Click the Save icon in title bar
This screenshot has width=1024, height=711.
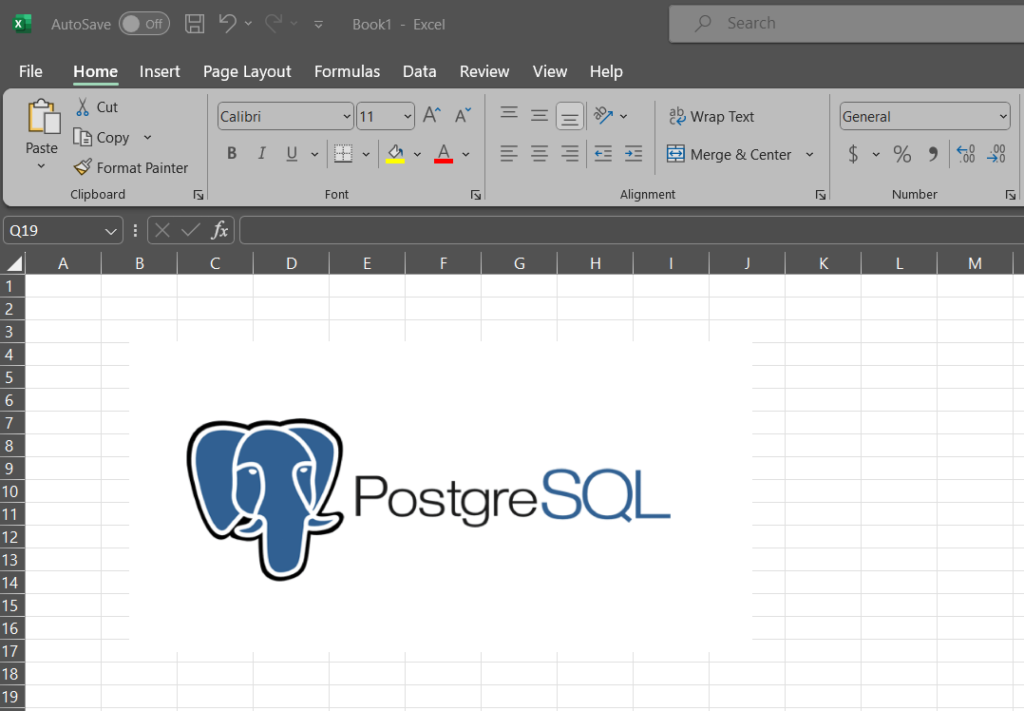(195, 24)
